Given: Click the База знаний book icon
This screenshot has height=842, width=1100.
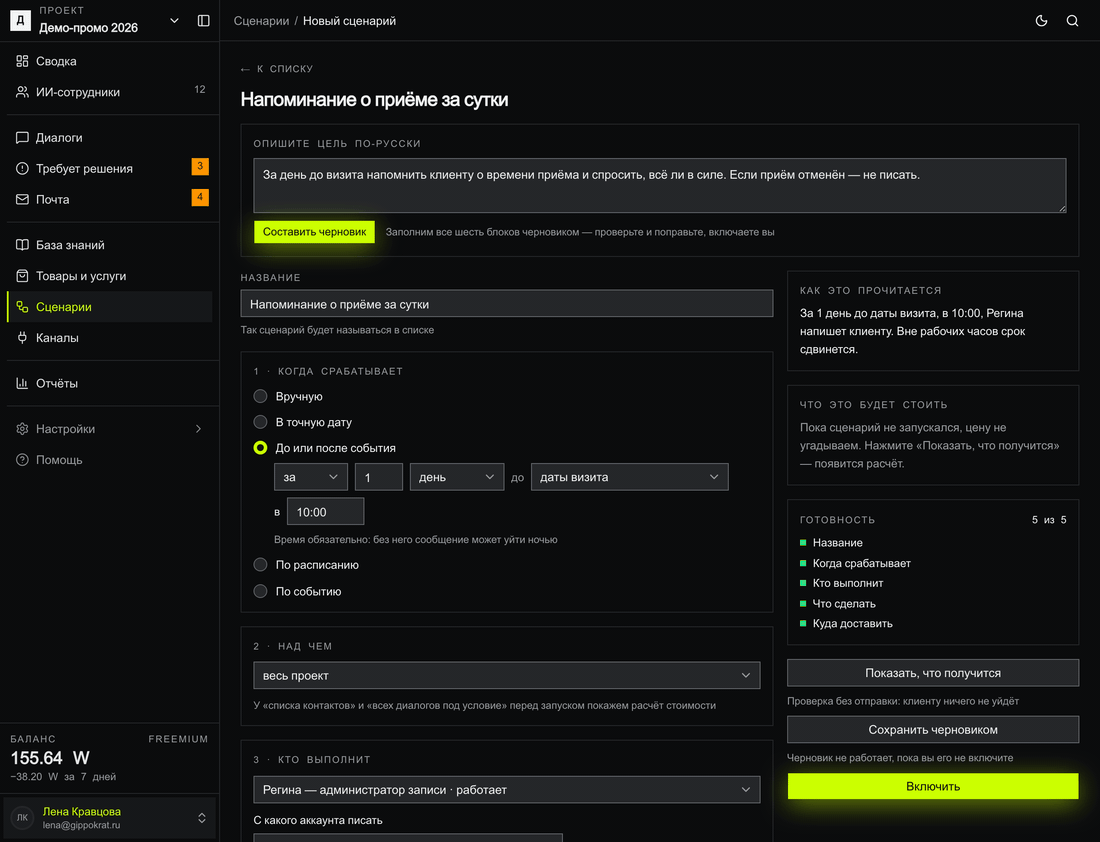Looking at the screenshot, I should (x=22, y=245).
